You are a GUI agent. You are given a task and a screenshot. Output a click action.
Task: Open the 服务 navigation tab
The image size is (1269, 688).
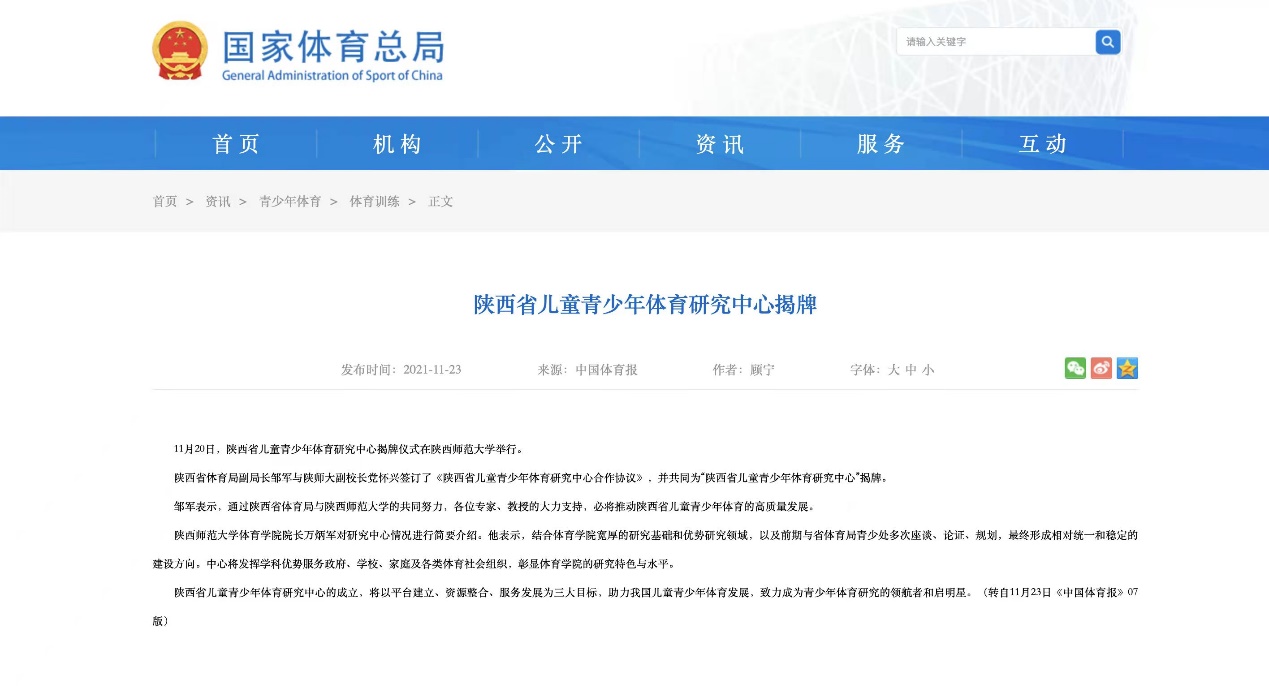(881, 144)
